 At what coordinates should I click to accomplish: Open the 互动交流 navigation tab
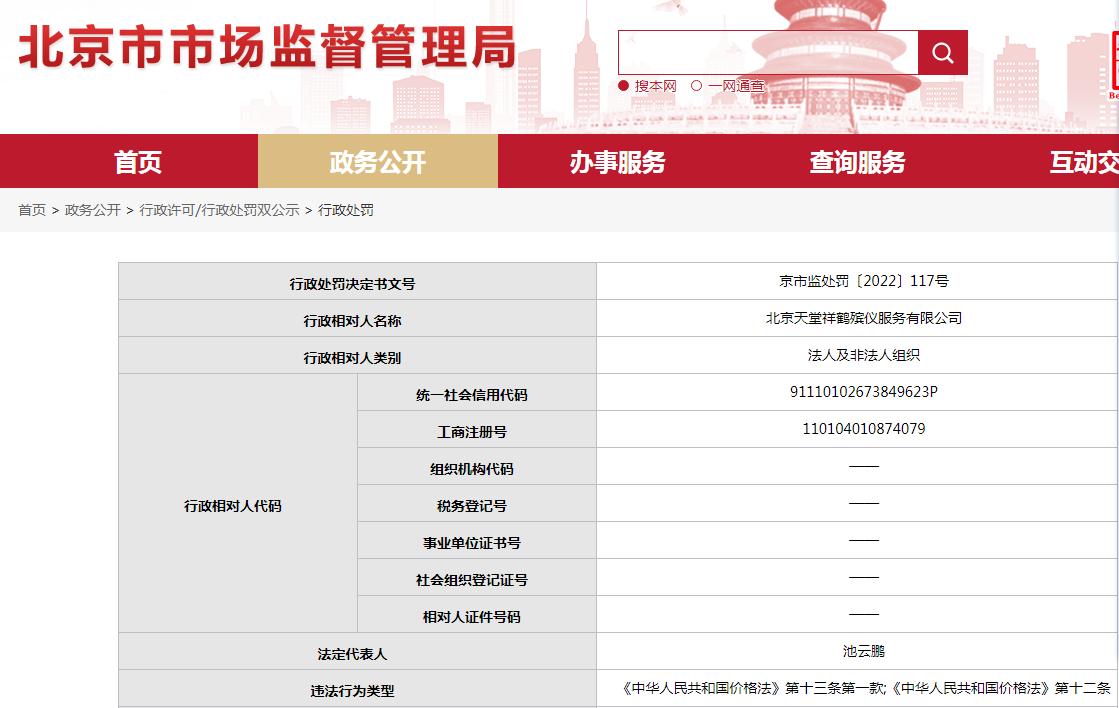tap(1084, 162)
